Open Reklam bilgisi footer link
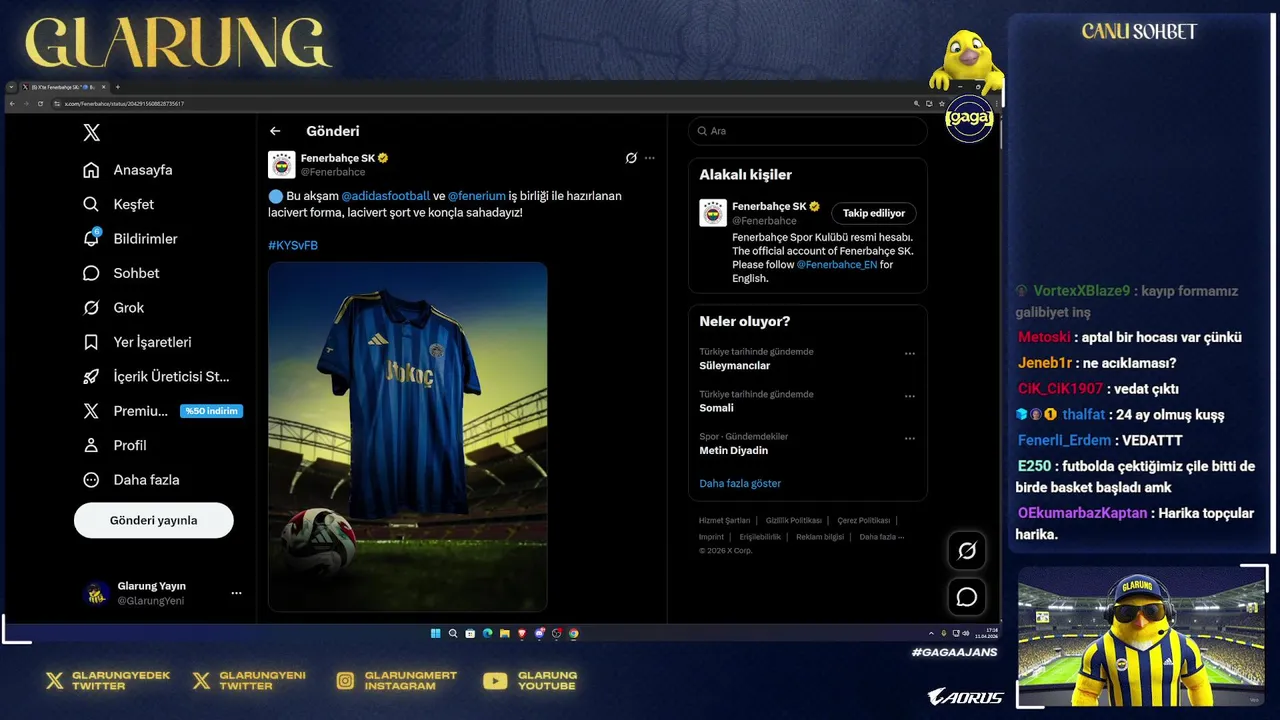This screenshot has height=720, width=1280. (x=820, y=537)
